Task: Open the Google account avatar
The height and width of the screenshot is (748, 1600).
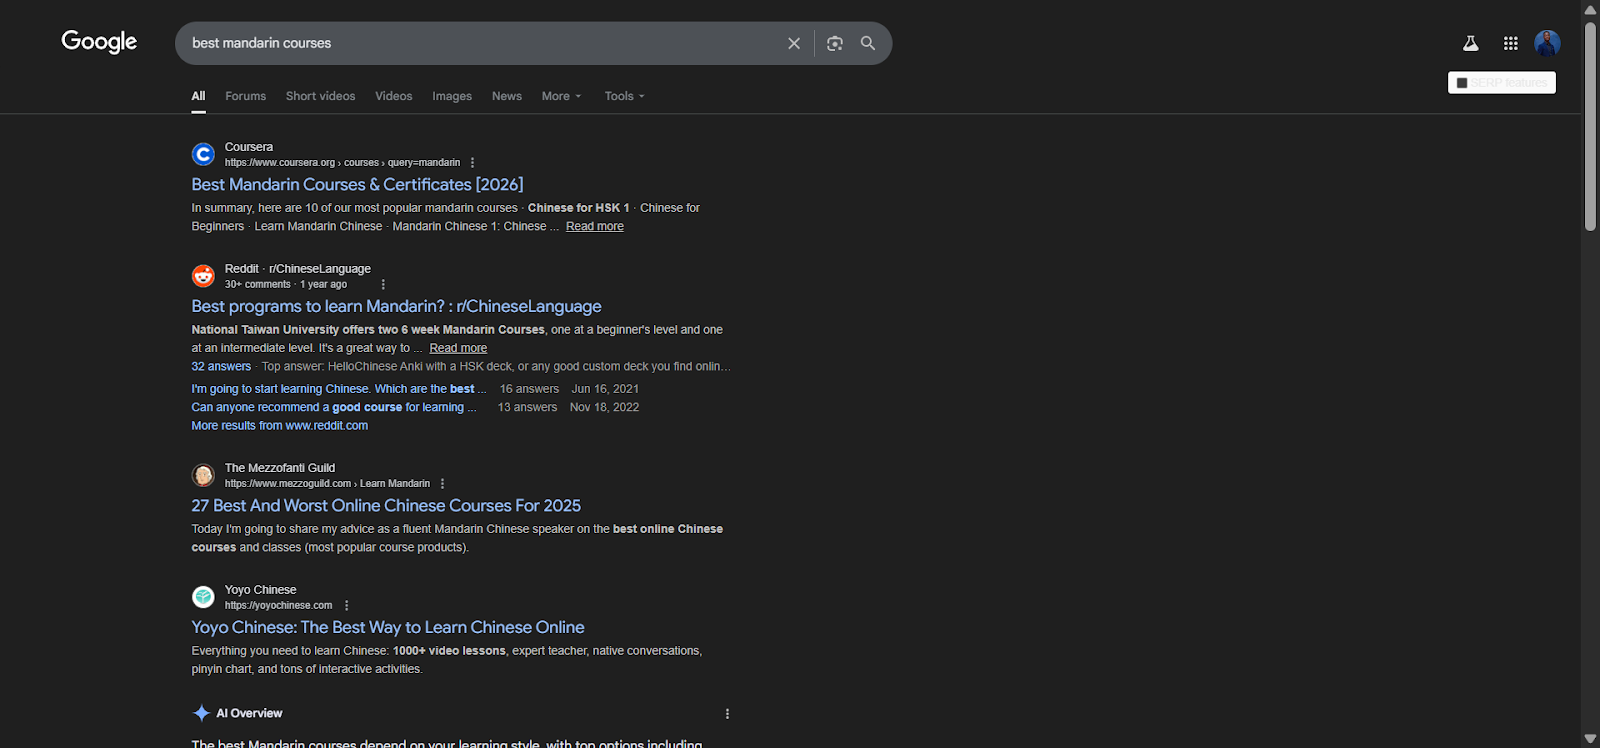Action: tap(1548, 43)
